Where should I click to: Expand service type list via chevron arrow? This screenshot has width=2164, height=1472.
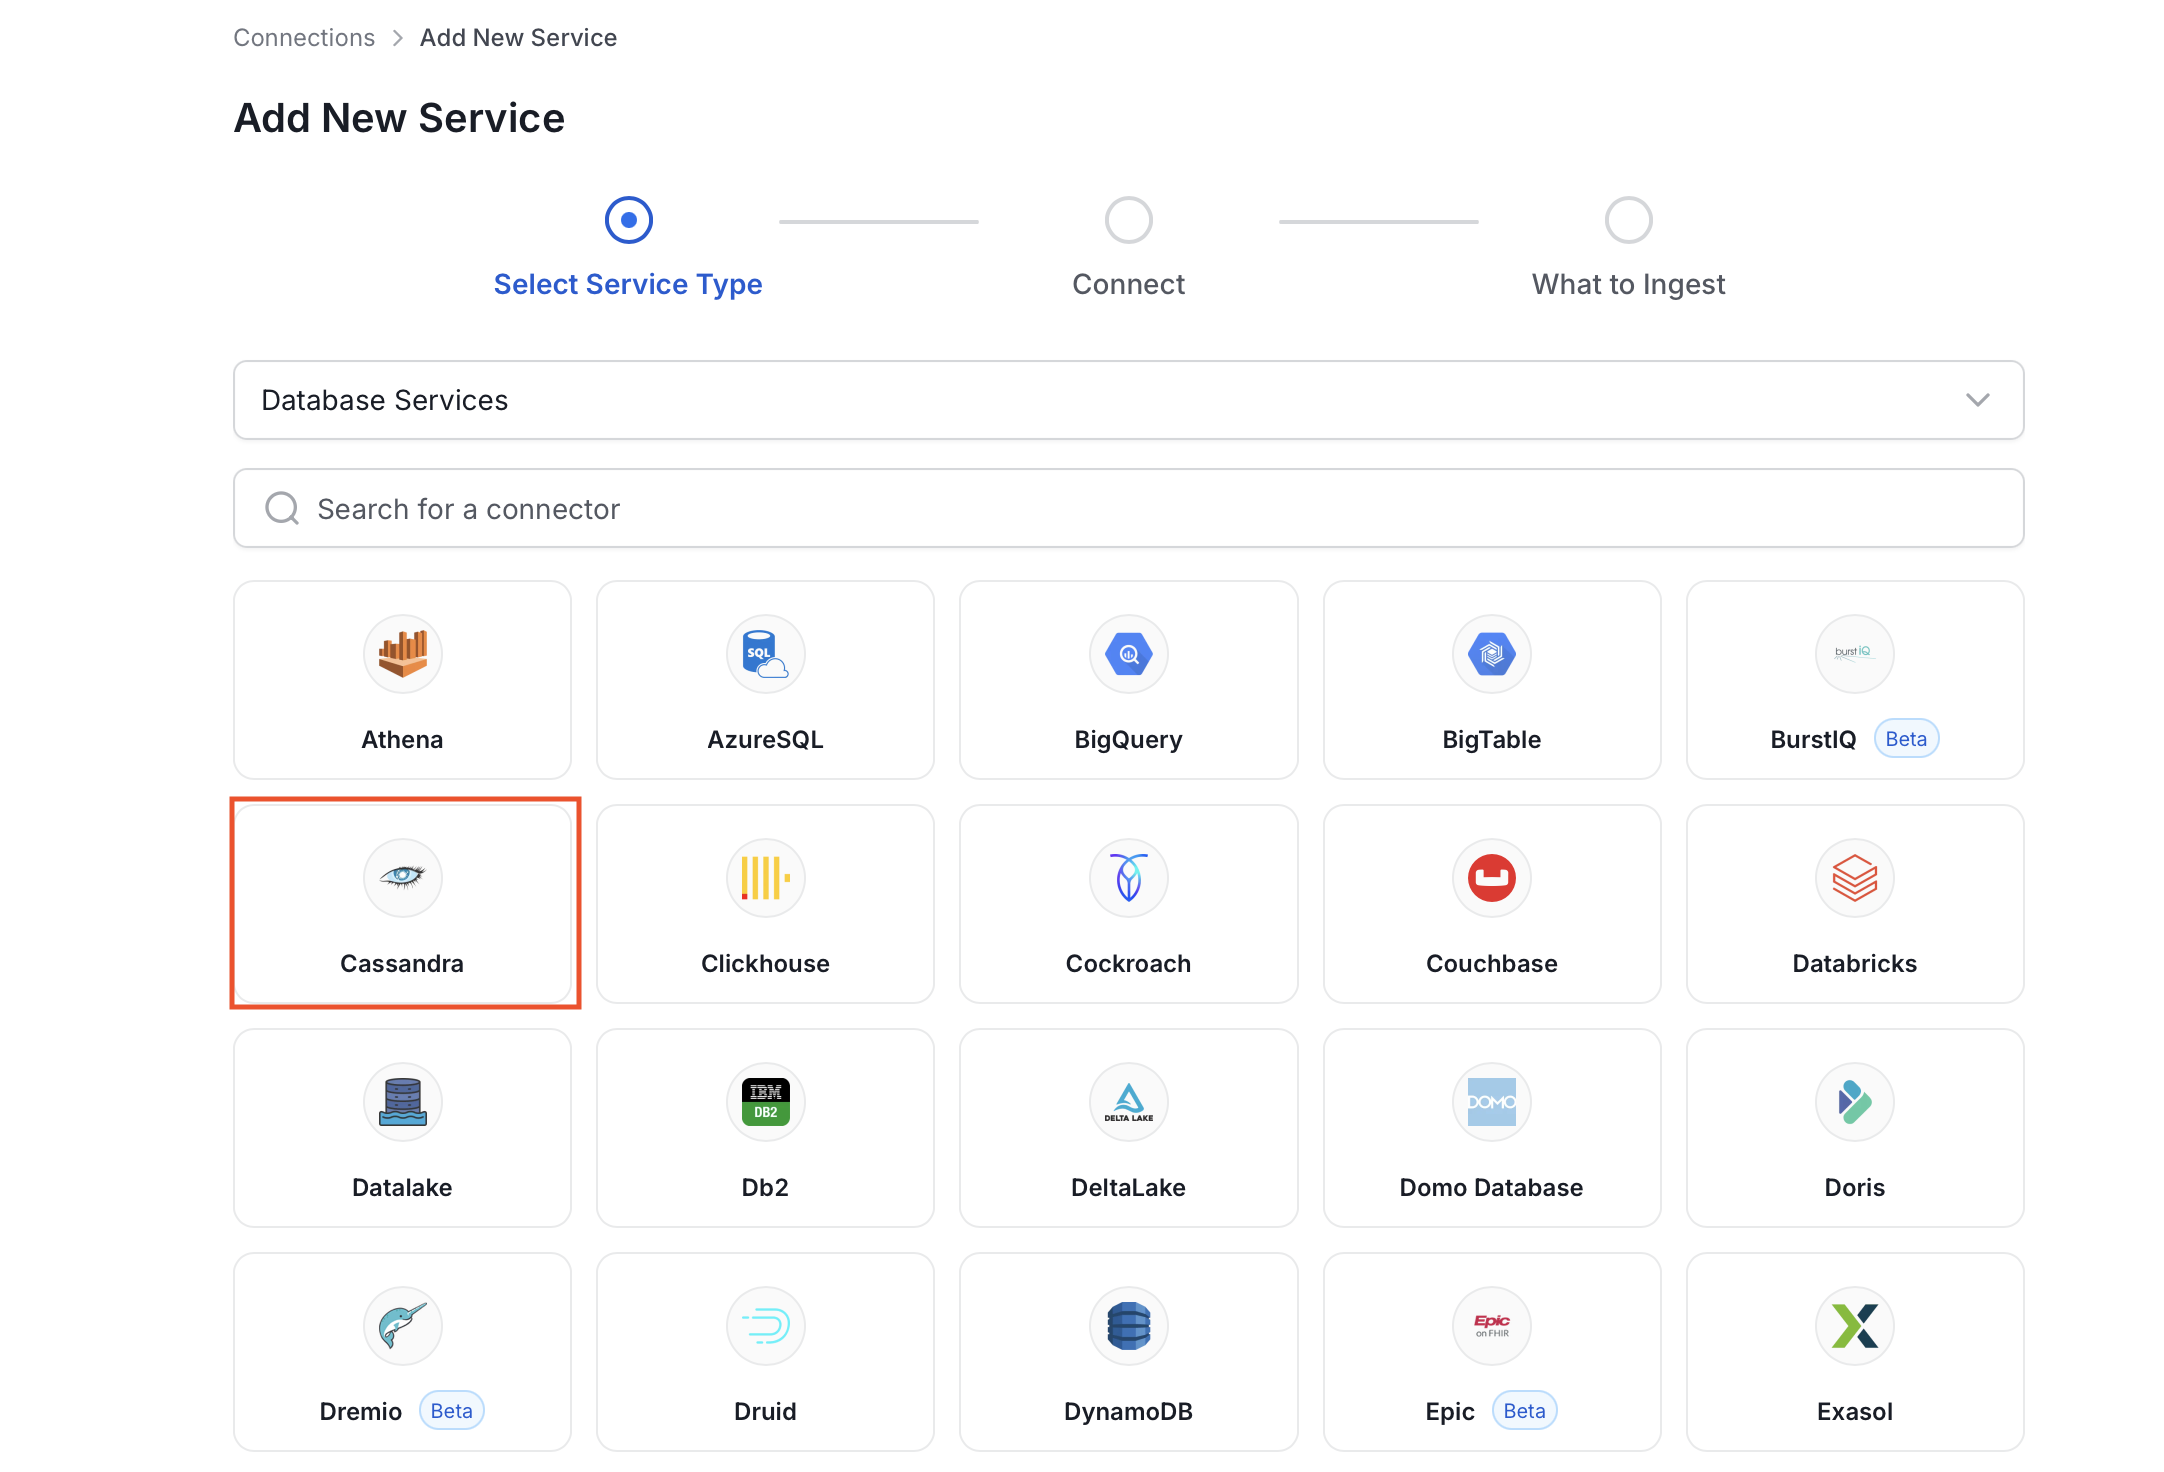pos(1977,400)
